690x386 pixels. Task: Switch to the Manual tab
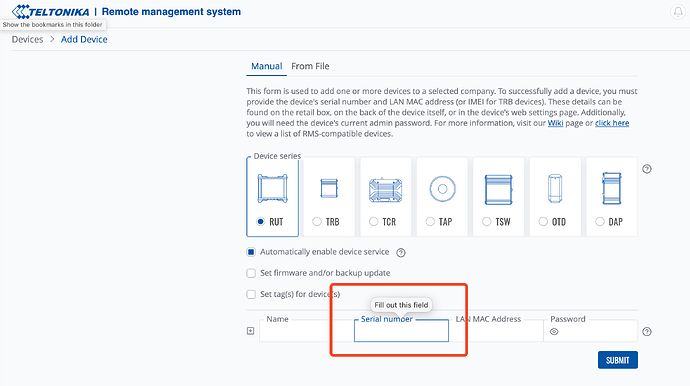[267, 66]
